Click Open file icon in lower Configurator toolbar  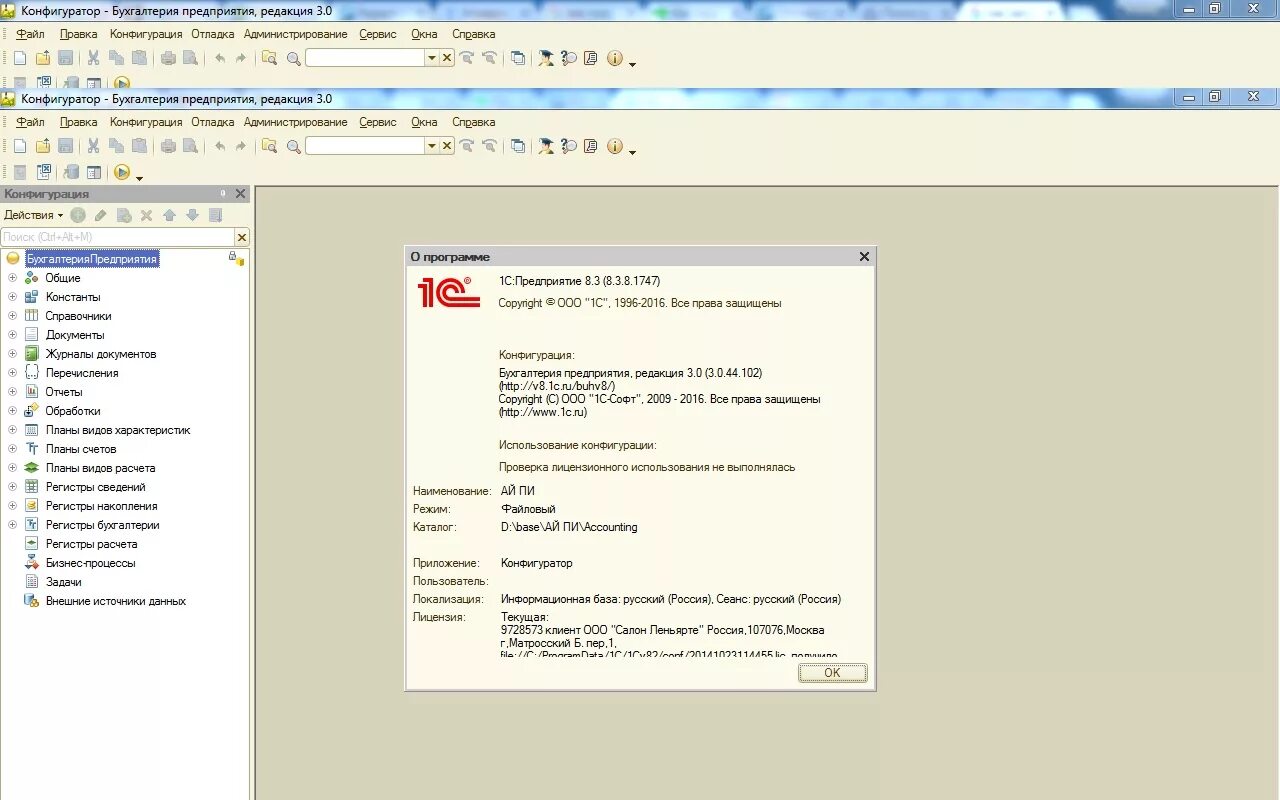(x=42, y=146)
